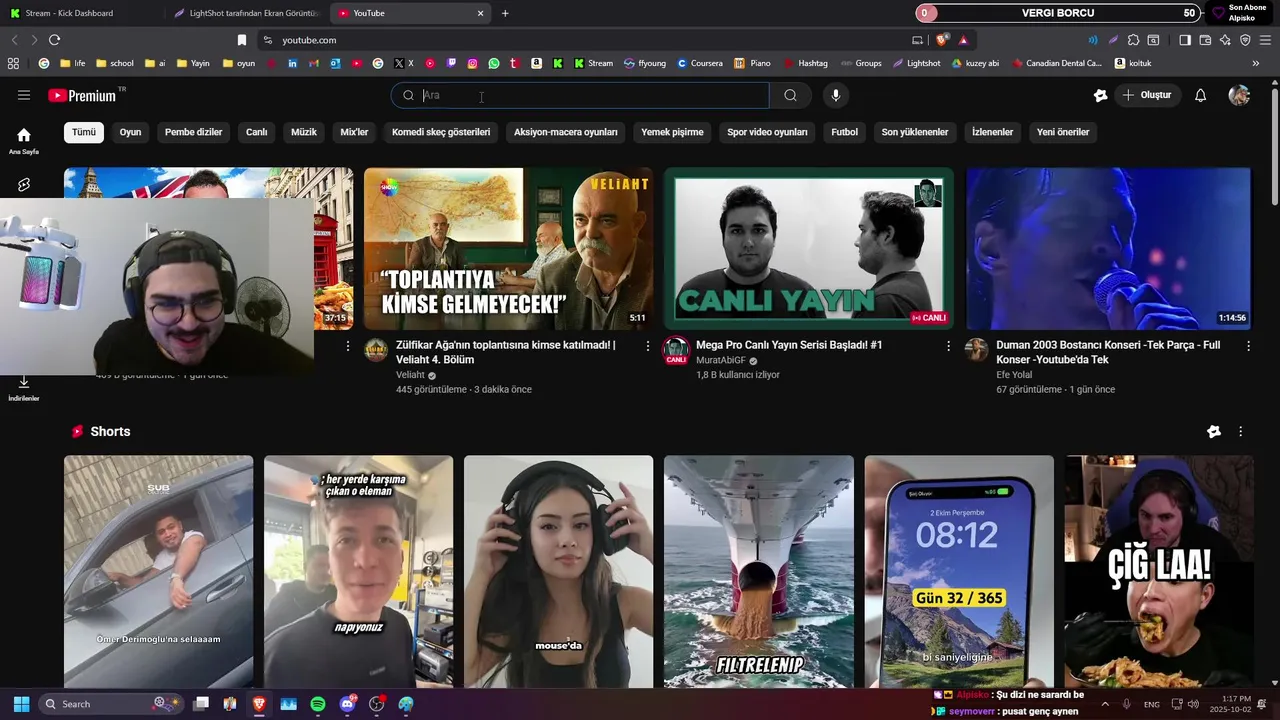This screenshot has height=720, width=1280.
Task: Open the Veliaht 'Toplantıya kimse gelmeyecek' thumbnail
Action: click(x=508, y=249)
